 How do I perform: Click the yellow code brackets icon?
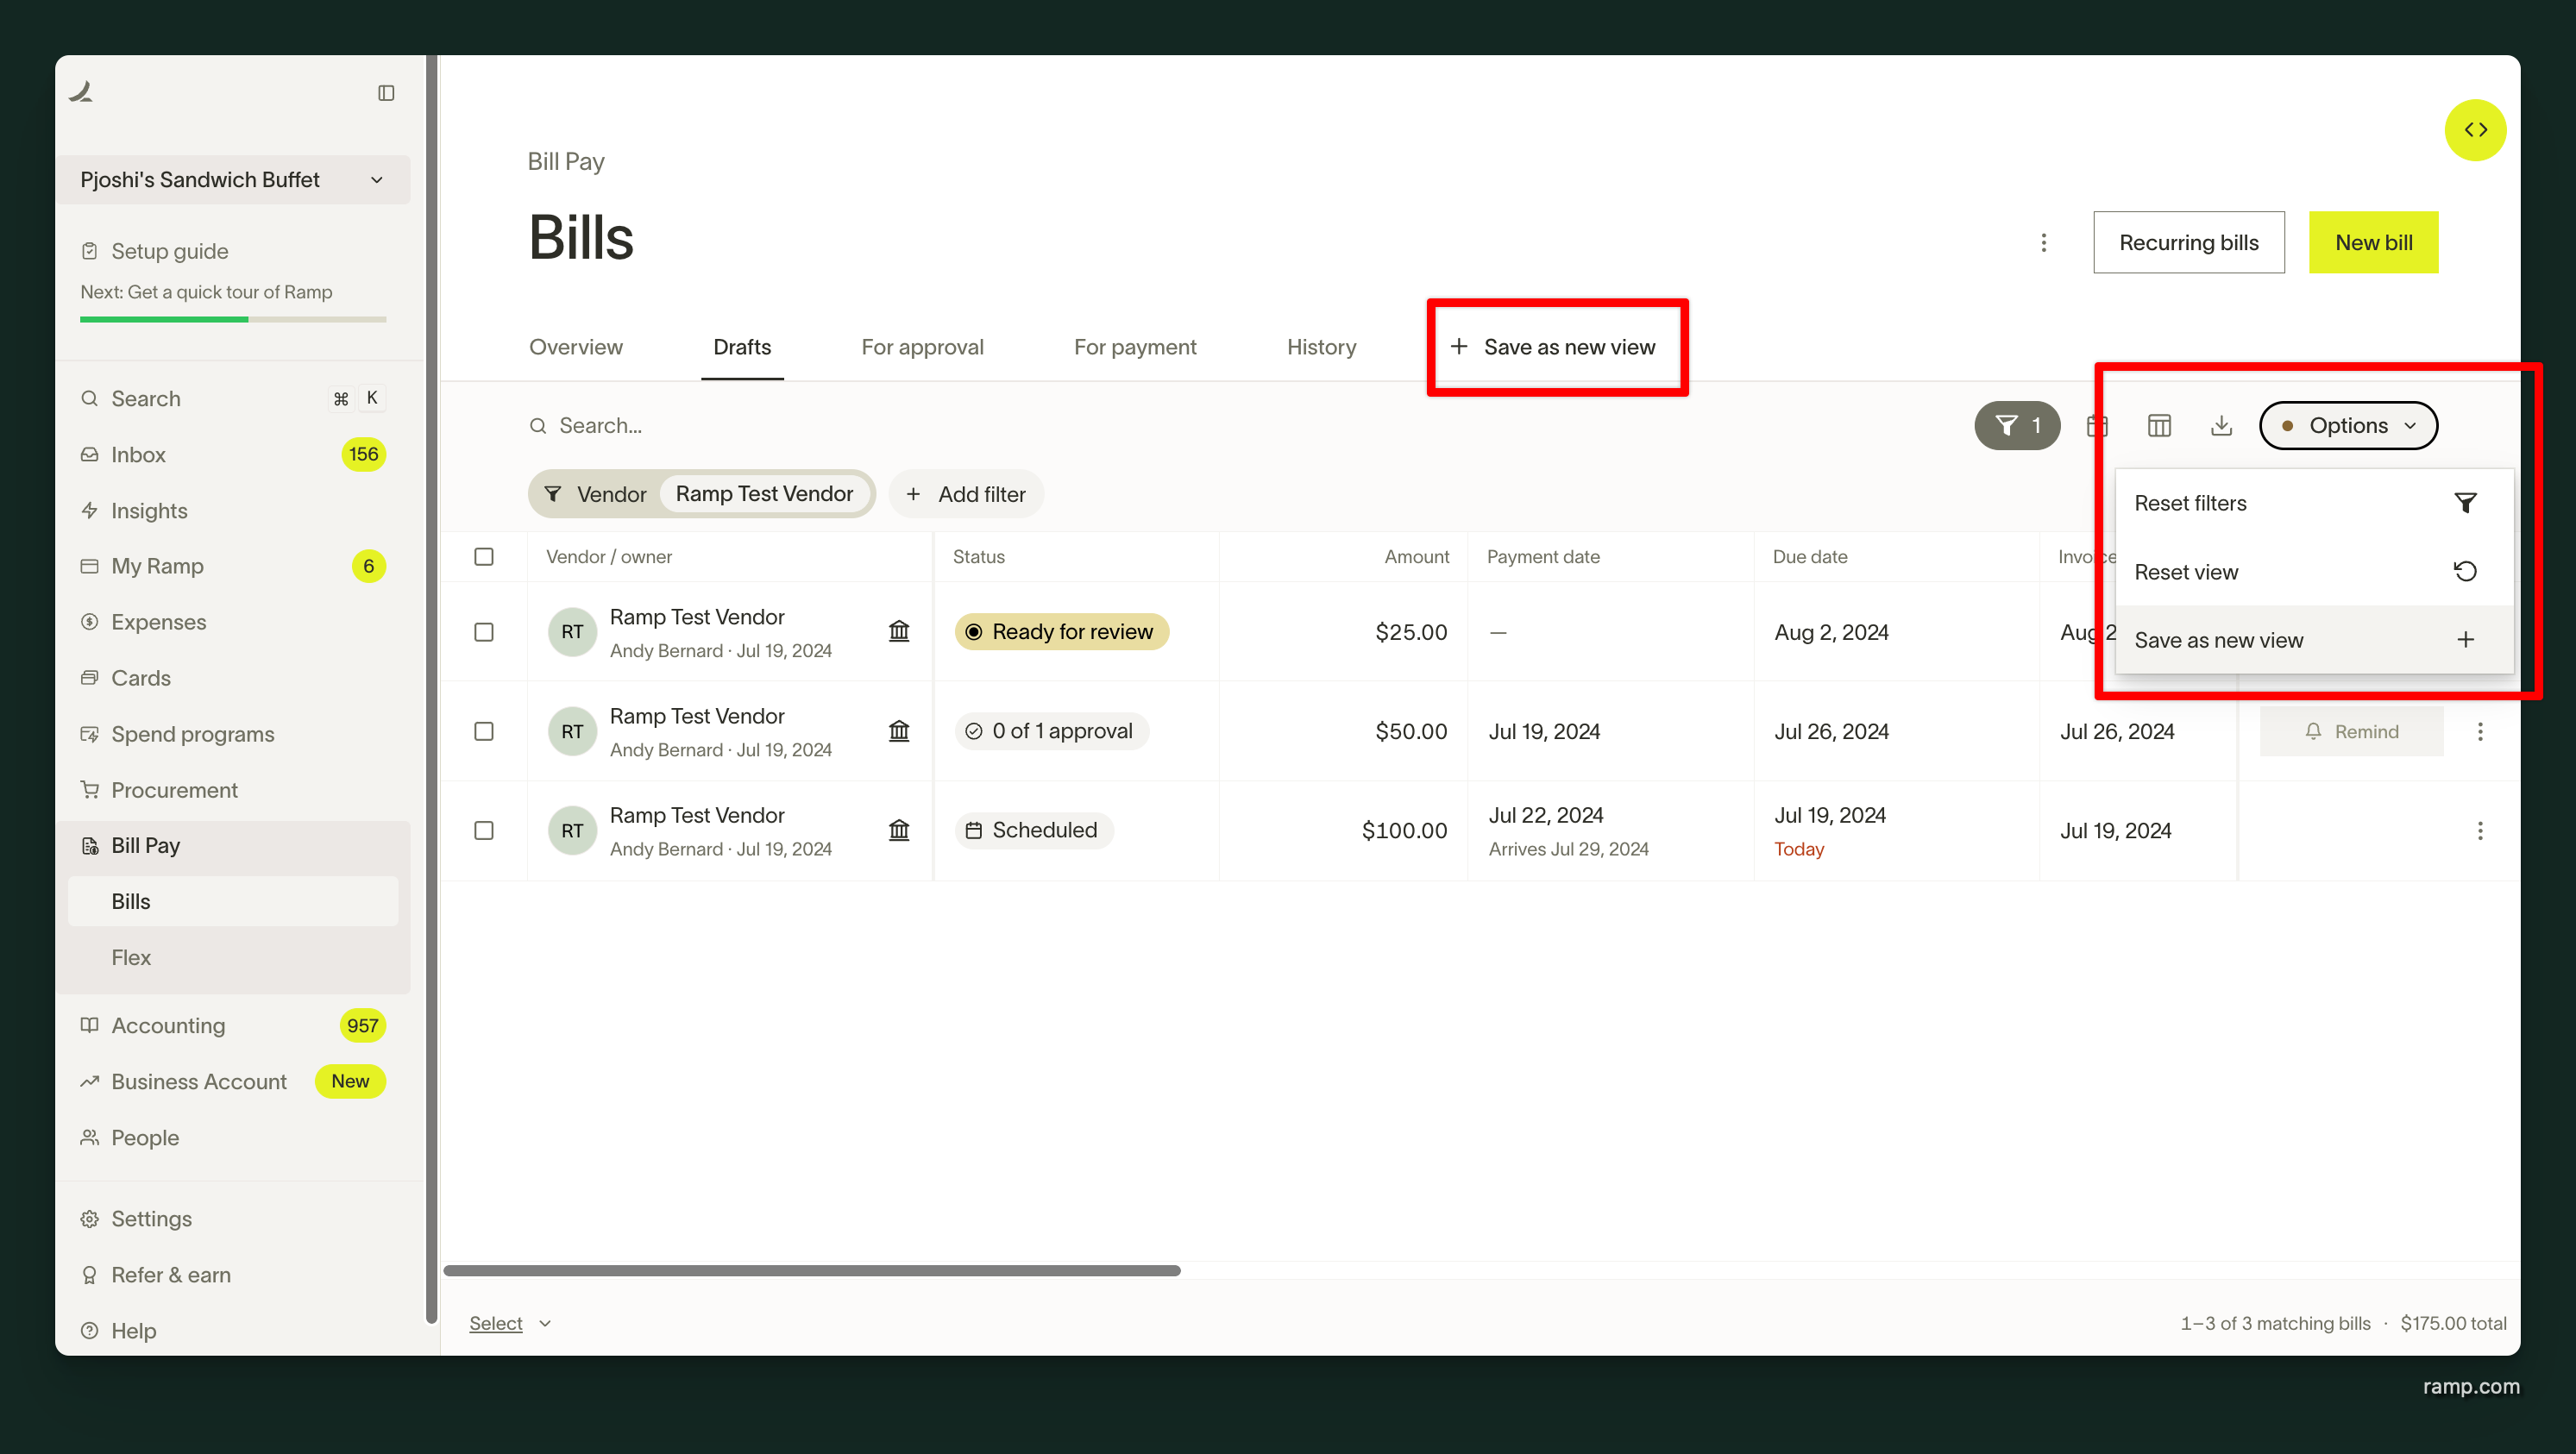click(2475, 130)
